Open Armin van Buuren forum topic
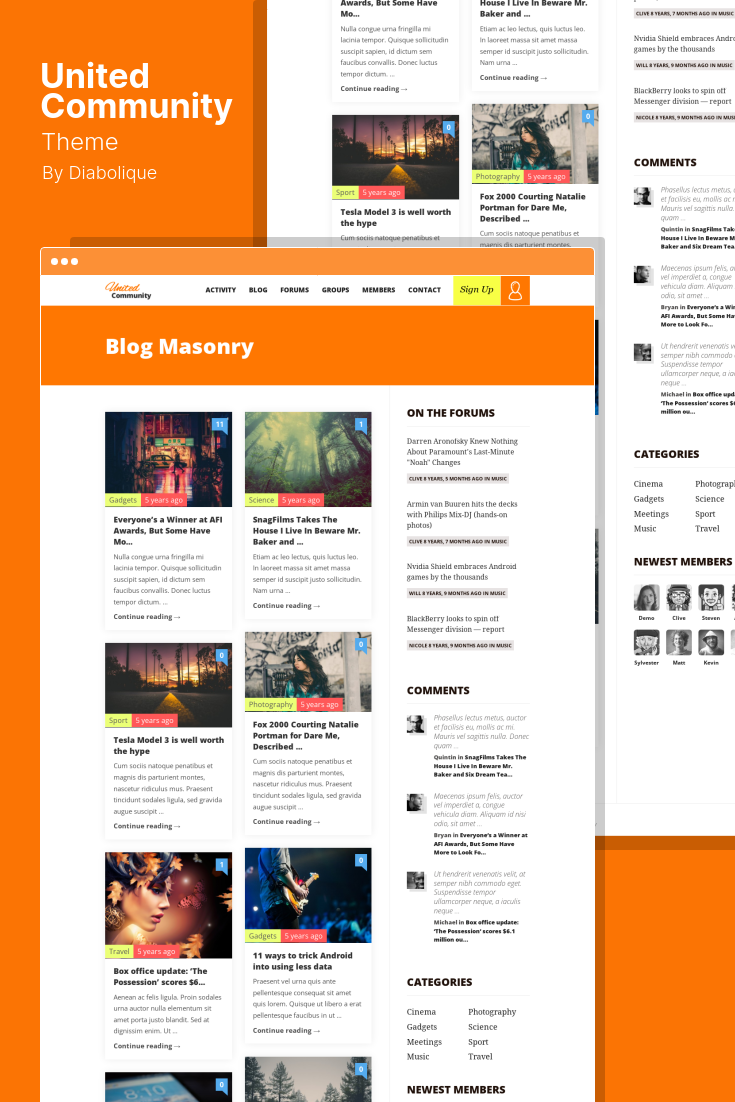Image resolution: width=735 pixels, height=1102 pixels. pyautogui.click(x=462, y=514)
